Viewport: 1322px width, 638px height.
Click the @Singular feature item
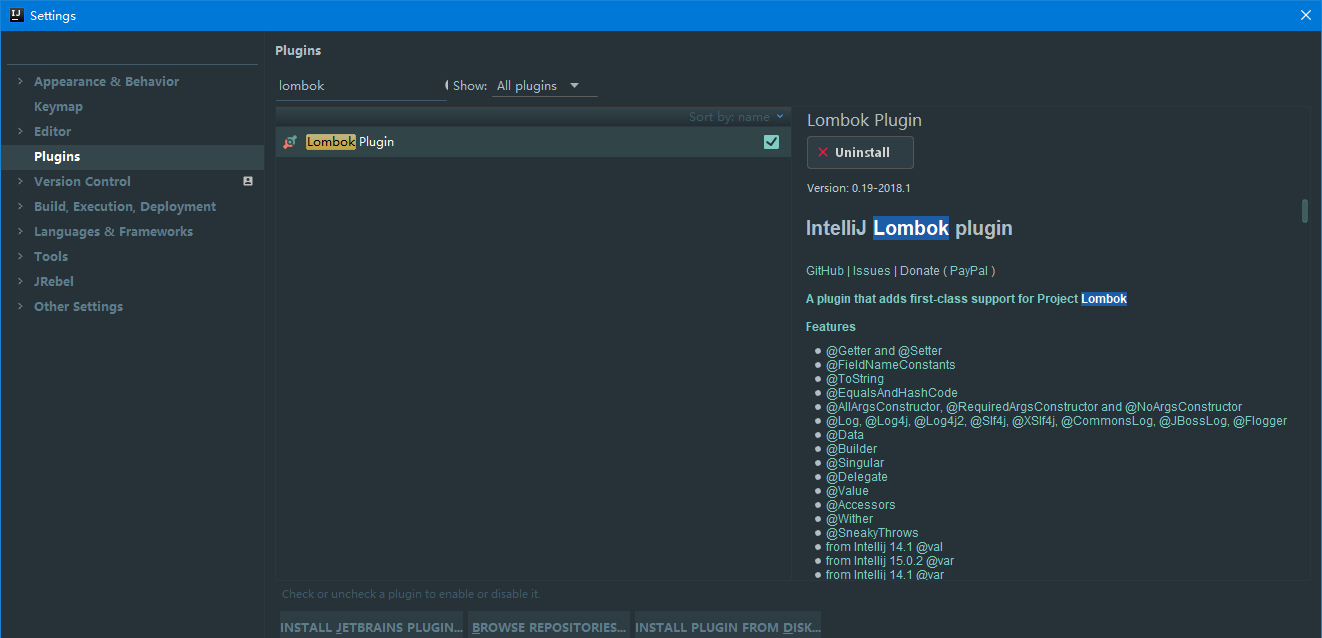(x=855, y=463)
